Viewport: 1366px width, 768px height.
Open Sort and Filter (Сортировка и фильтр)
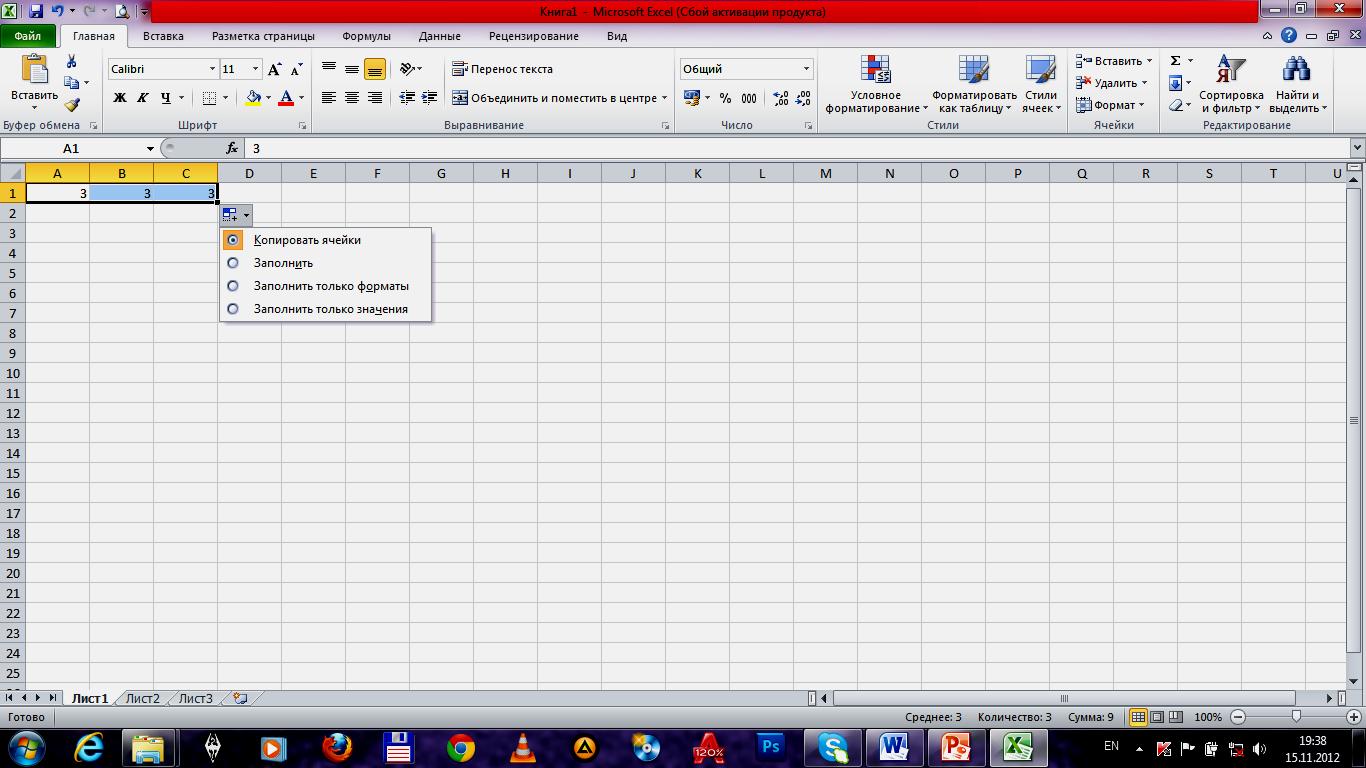click(x=1231, y=84)
